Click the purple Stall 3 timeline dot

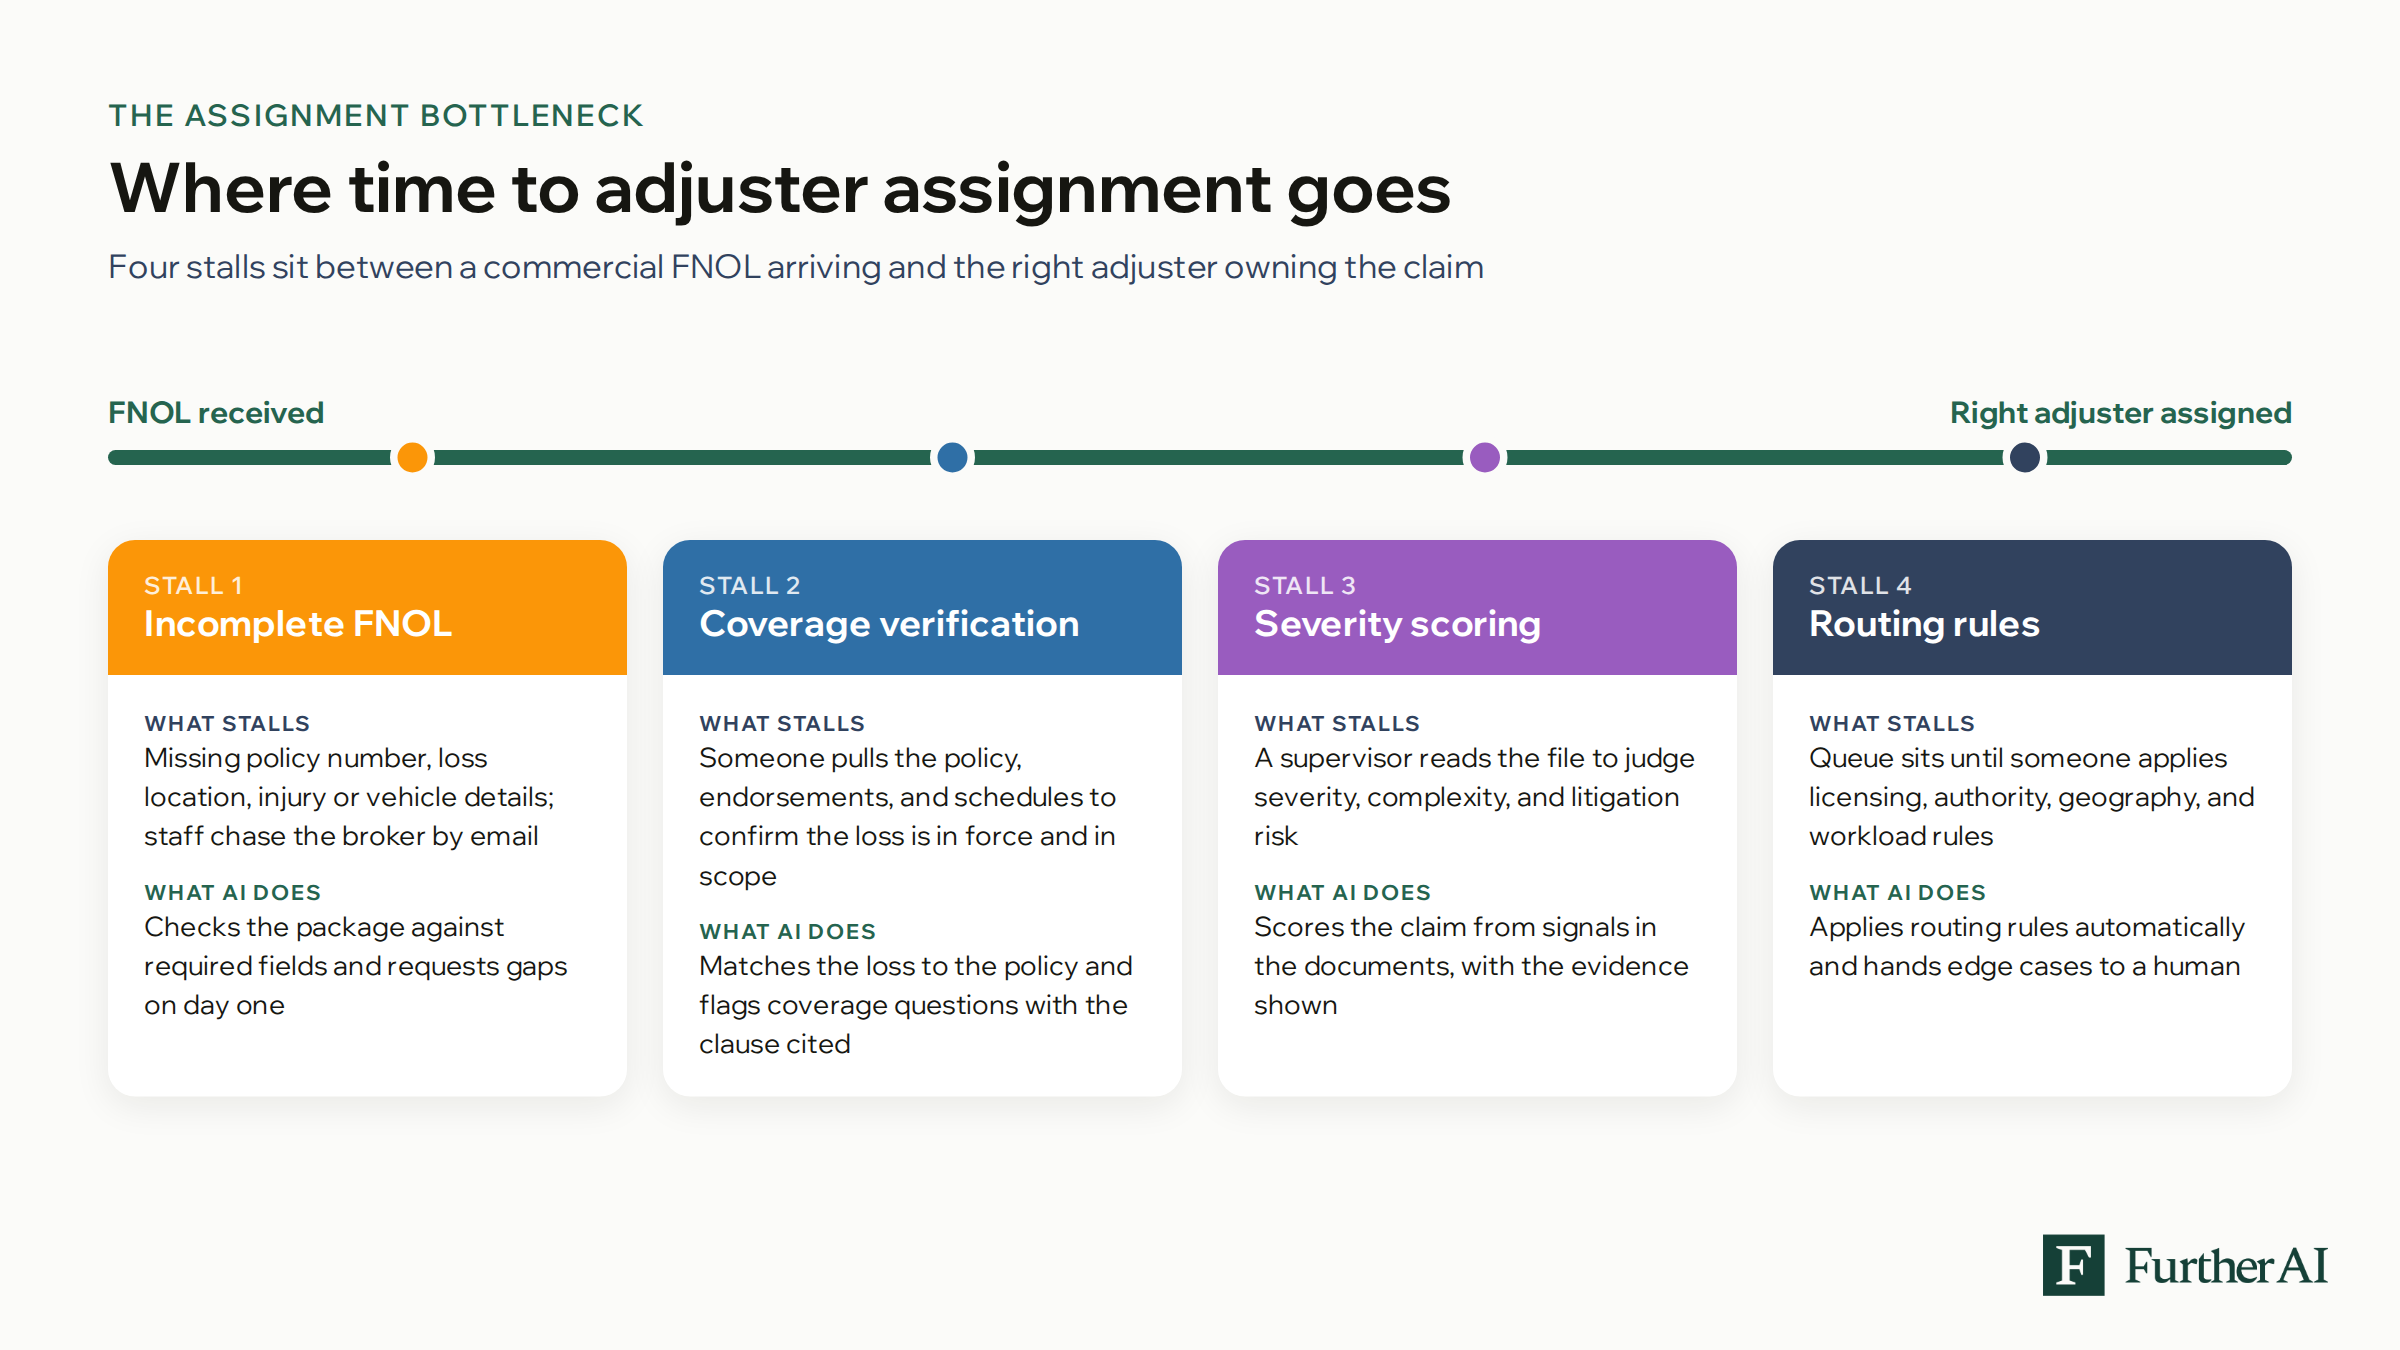1485,457
